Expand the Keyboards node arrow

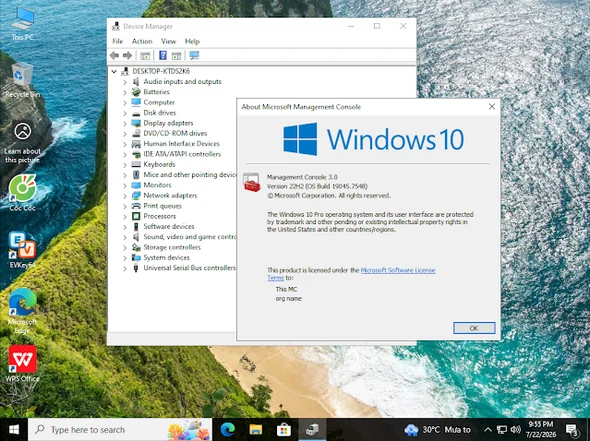point(125,164)
